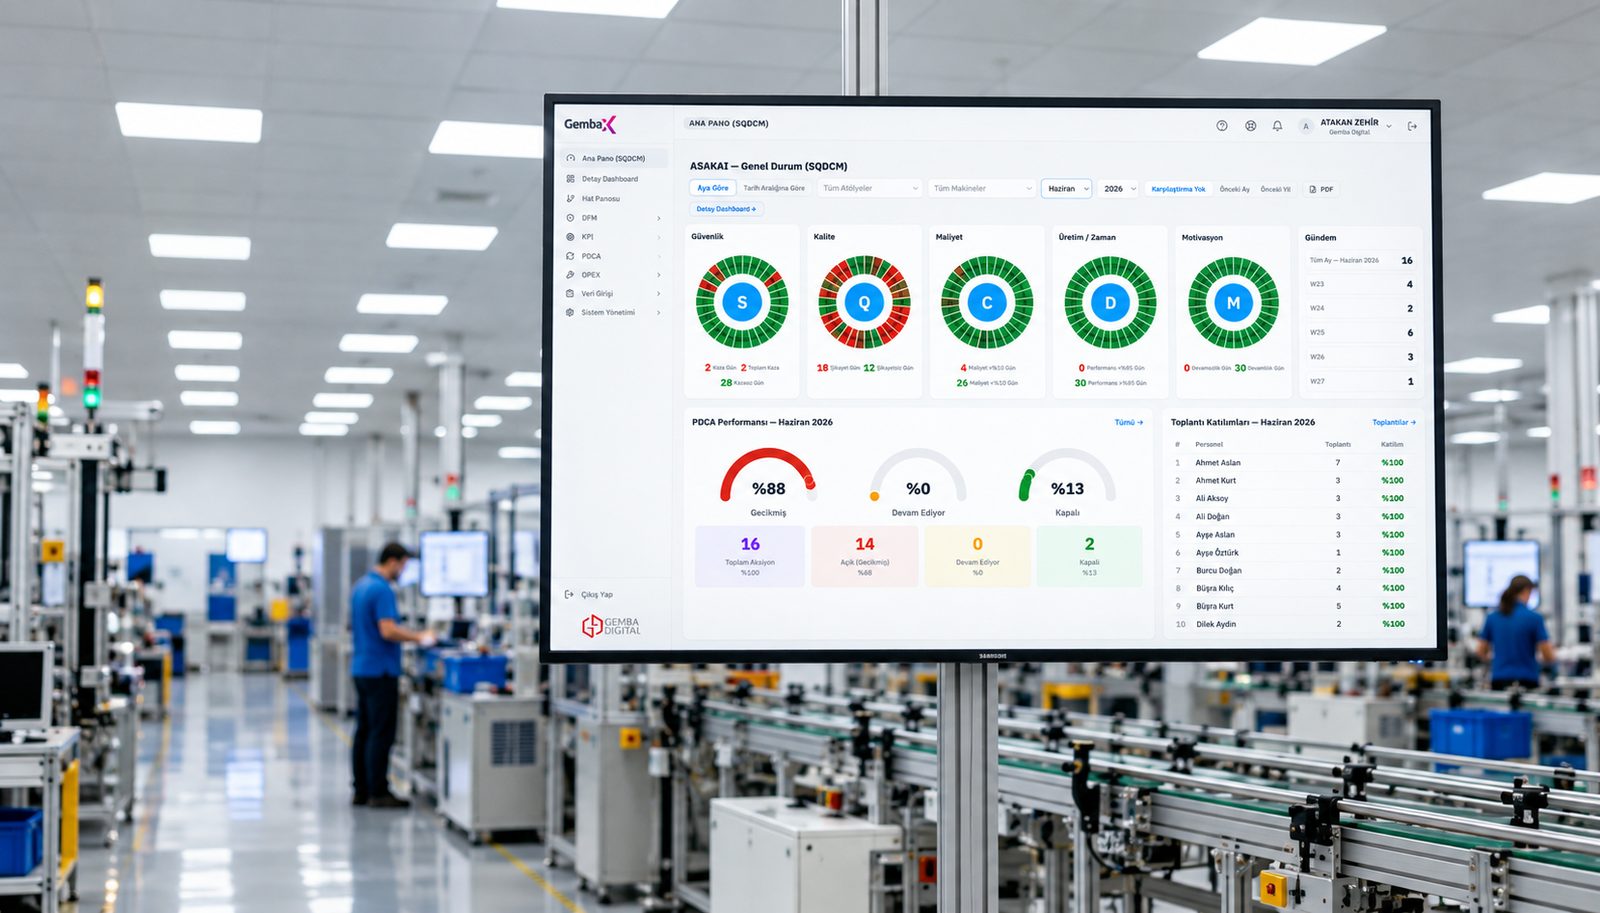Image resolution: width=1600 pixels, height=913 pixels.
Task: Click the OPEX sidebar icon
Action: click(571, 275)
